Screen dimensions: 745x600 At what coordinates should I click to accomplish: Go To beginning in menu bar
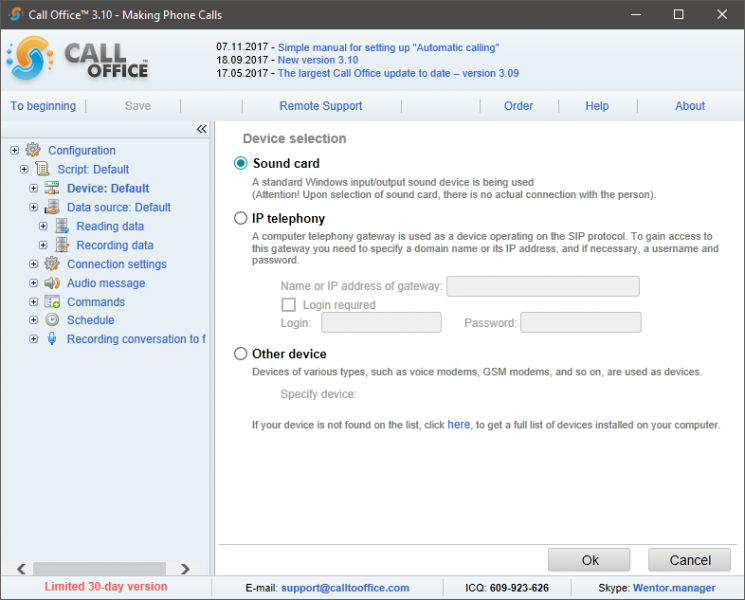pyautogui.click(x=43, y=106)
